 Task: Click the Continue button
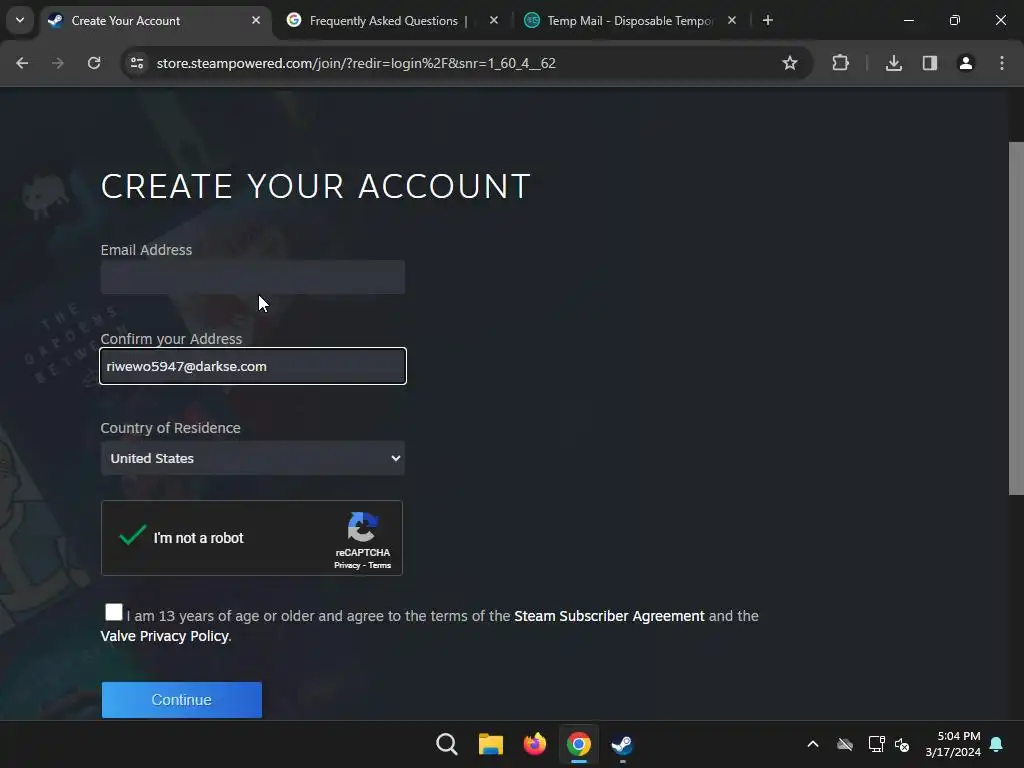pyautogui.click(x=182, y=700)
